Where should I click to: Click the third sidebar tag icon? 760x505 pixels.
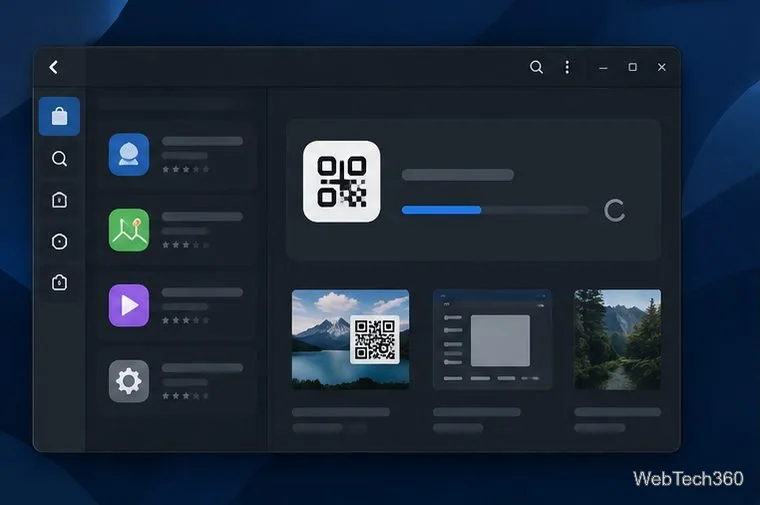coord(59,200)
